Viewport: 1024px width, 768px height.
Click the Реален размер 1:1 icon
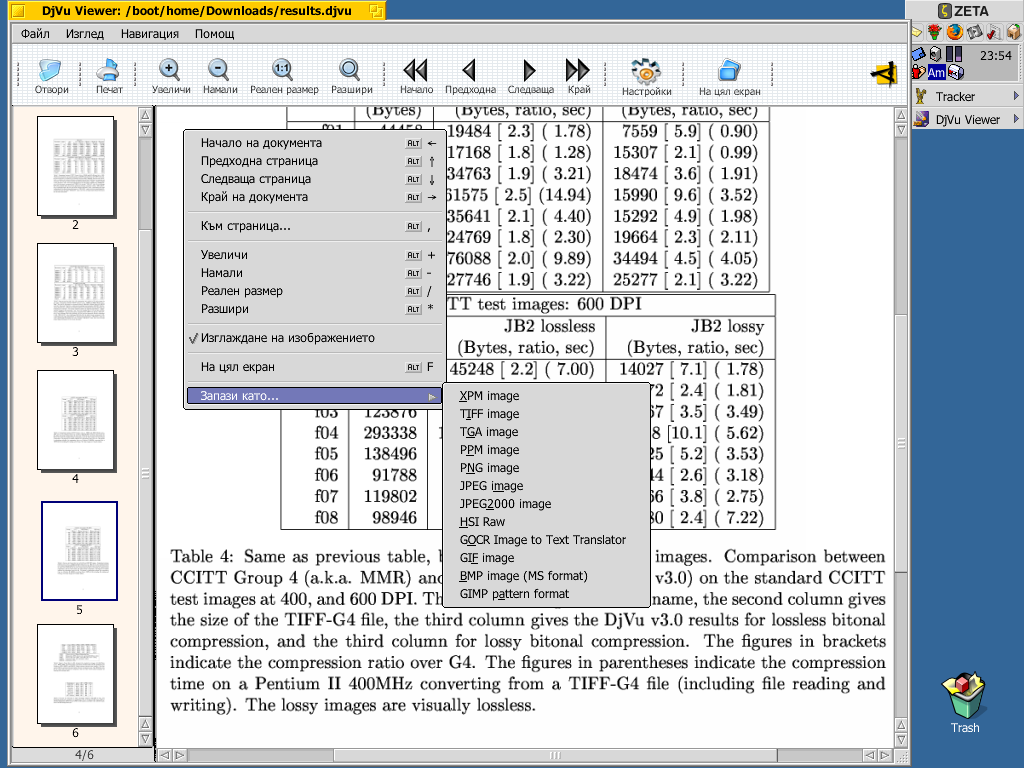coord(283,70)
